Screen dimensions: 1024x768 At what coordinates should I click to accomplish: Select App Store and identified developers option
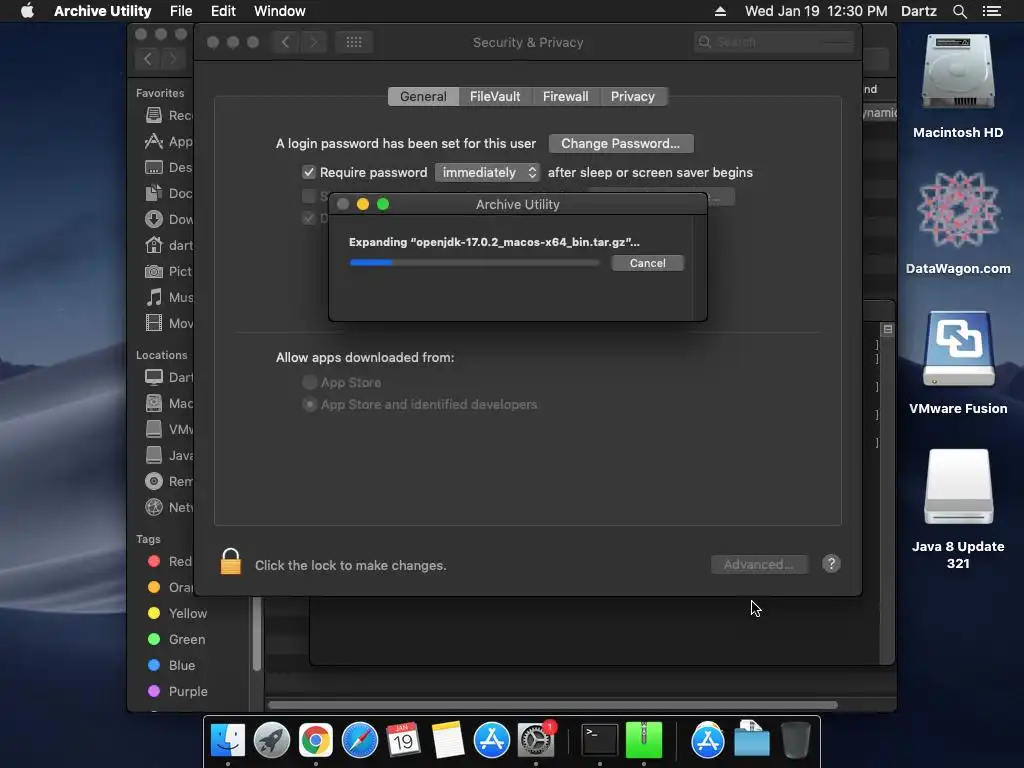[x=310, y=404]
